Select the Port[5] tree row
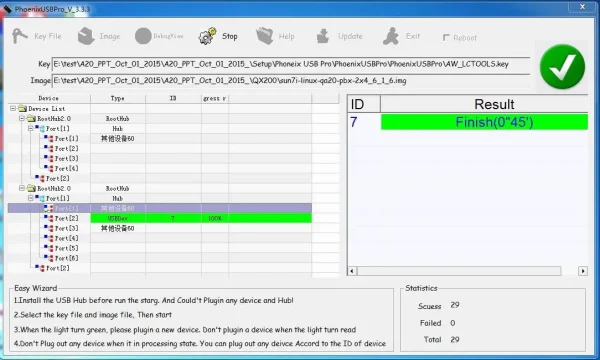Screen dimensions: 600x360 (x=160, y=248)
